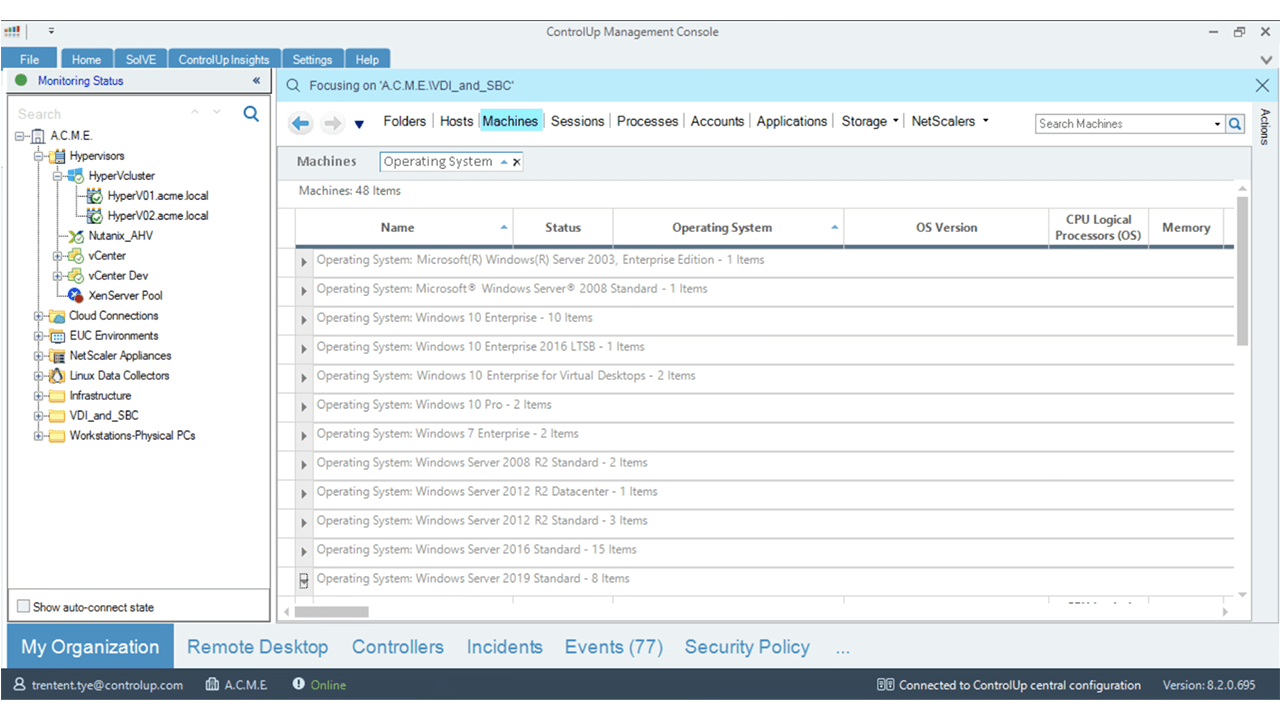The image size is (1280, 720).
Task: Click the XenServer Pool icon
Action: click(x=74, y=295)
